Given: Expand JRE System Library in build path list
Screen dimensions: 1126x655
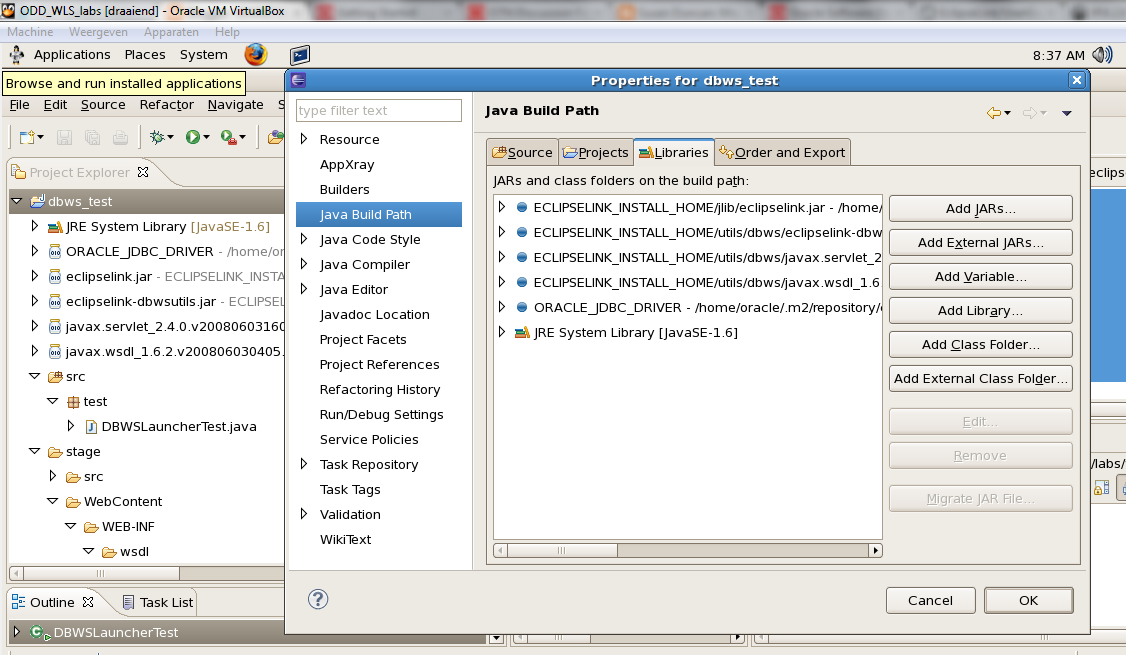Looking at the screenshot, I should point(502,332).
